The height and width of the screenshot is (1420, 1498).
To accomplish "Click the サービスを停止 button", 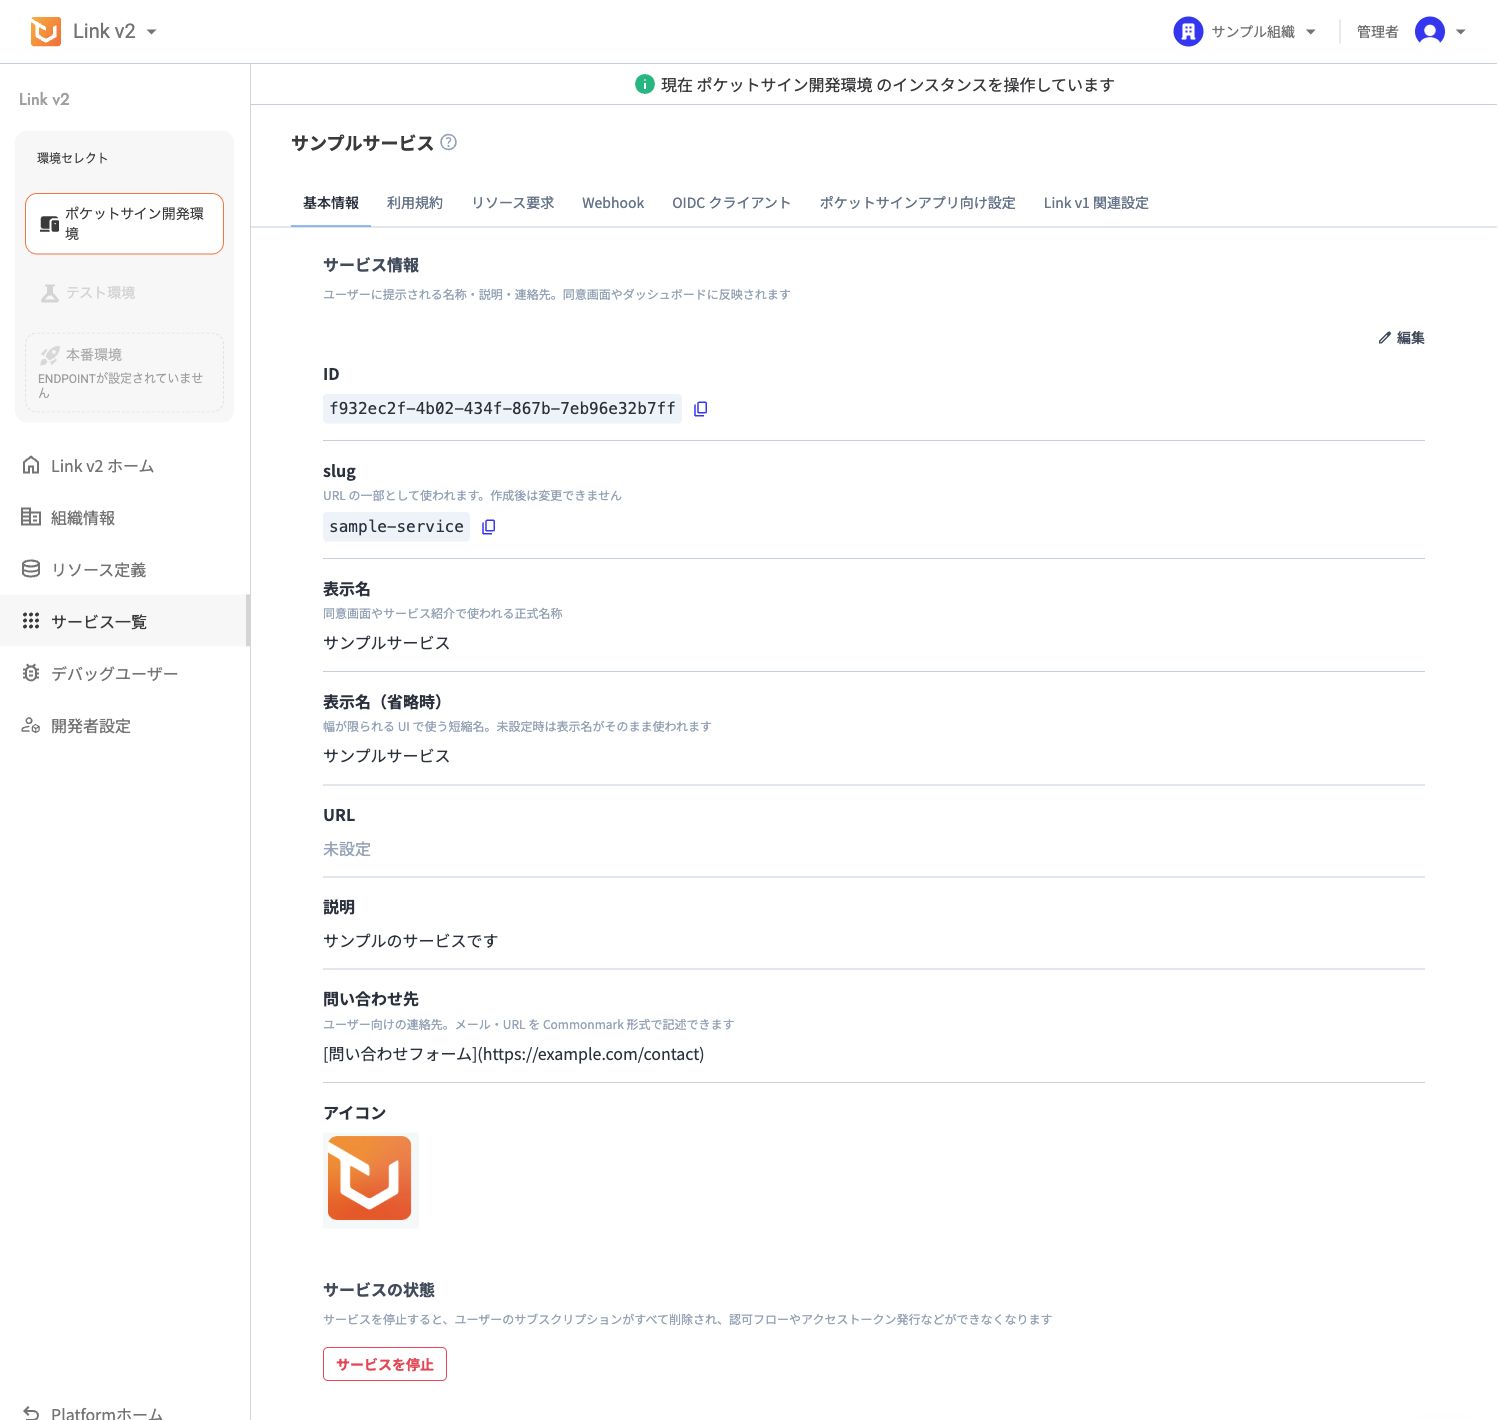I will pyautogui.click(x=385, y=1364).
